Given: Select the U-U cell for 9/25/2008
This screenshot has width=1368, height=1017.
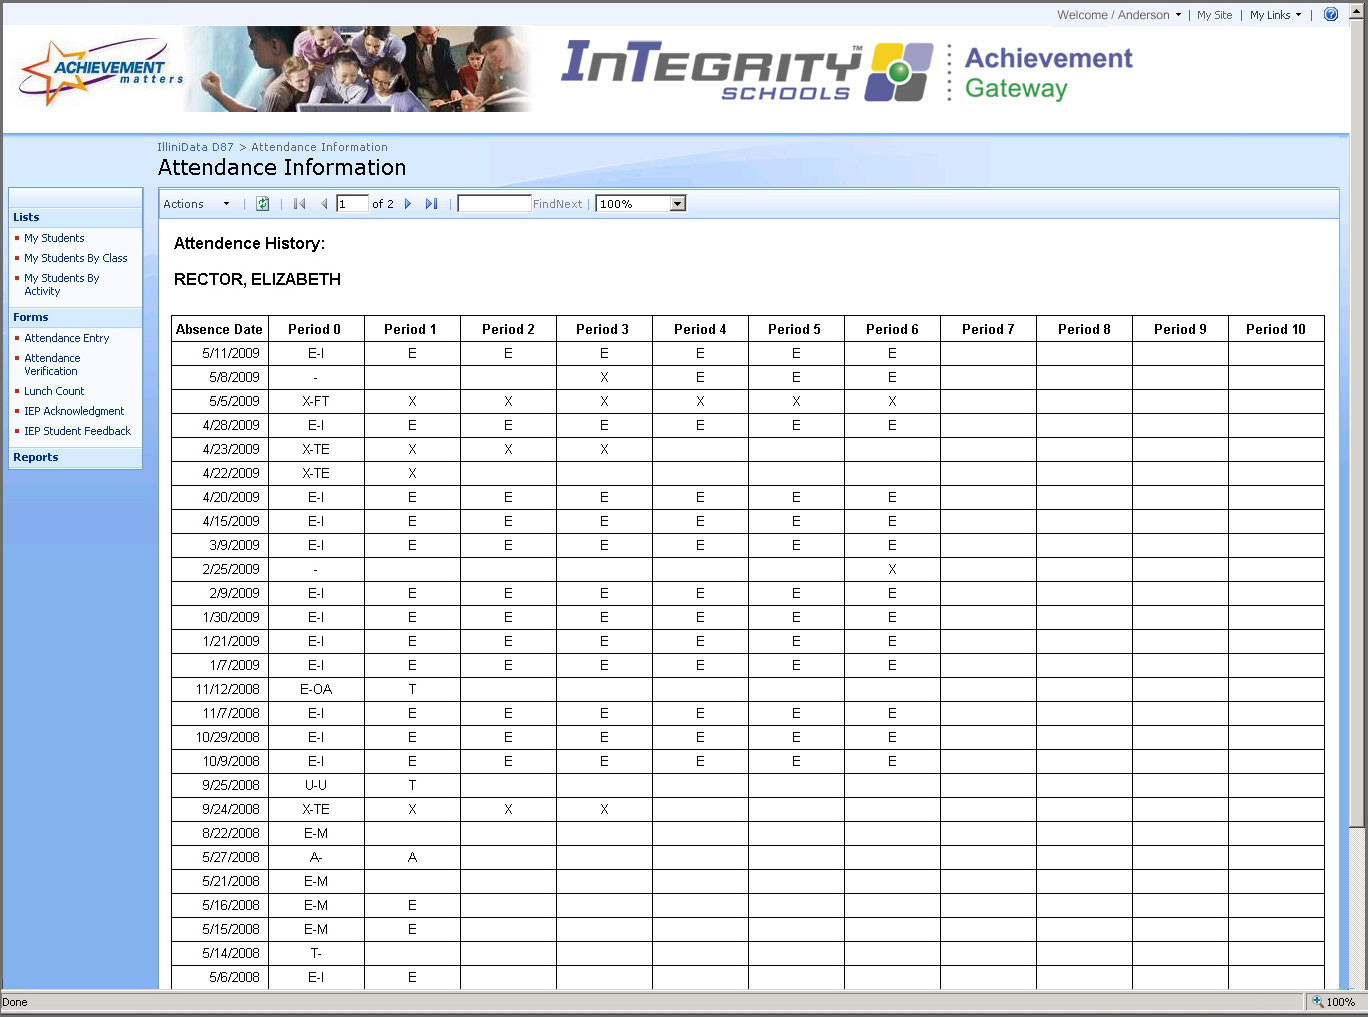Looking at the screenshot, I should coord(316,785).
